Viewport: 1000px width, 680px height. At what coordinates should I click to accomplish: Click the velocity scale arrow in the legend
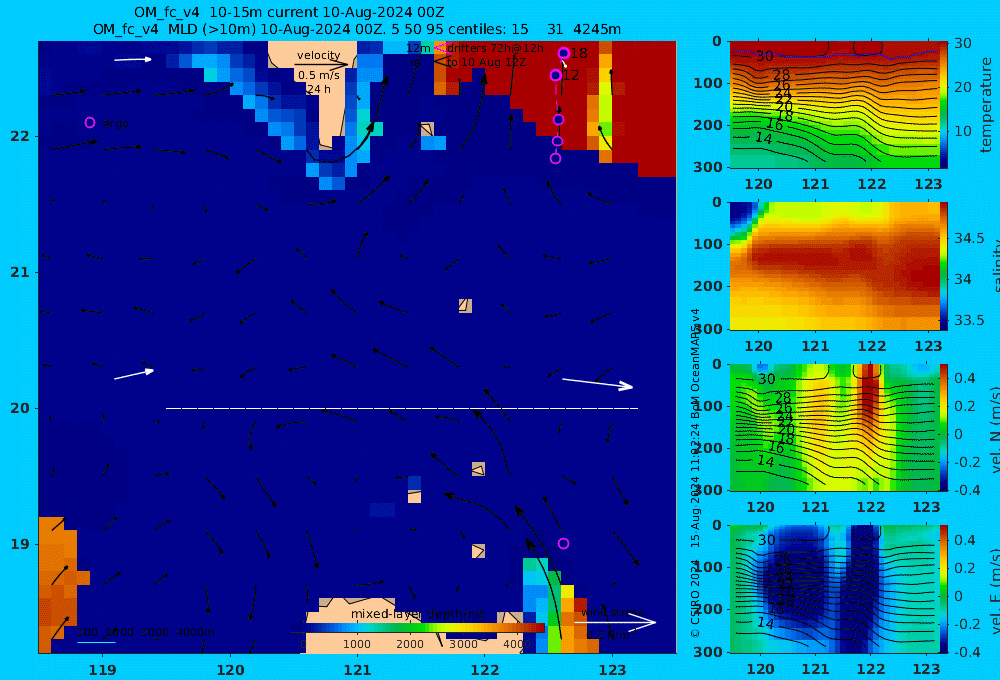[321, 64]
